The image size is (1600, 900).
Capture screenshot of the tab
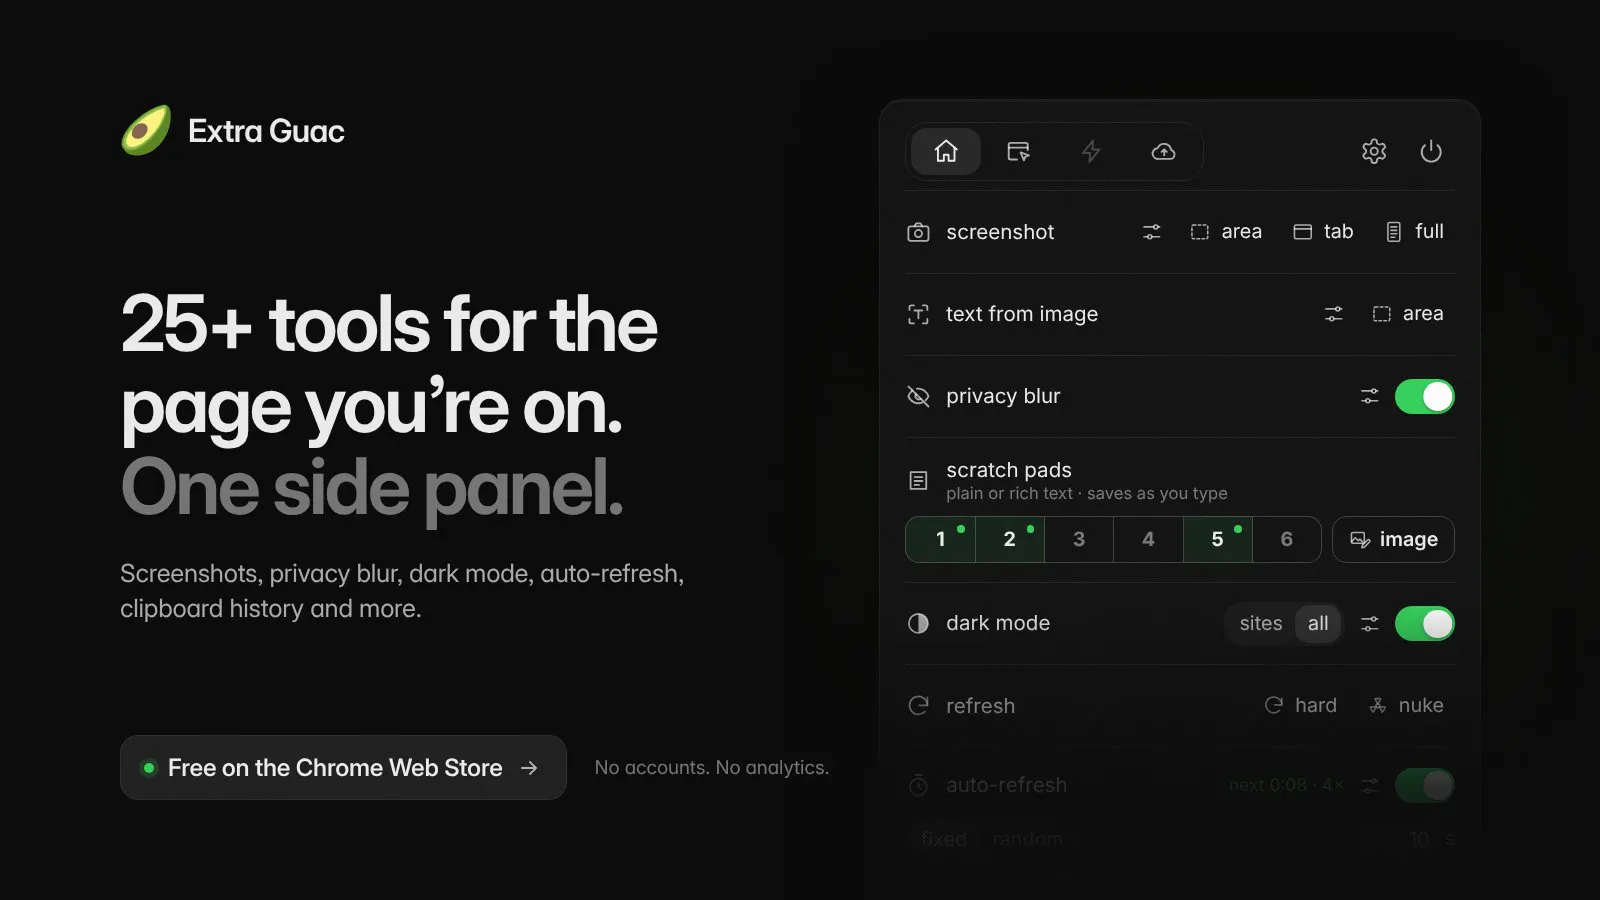point(1323,232)
